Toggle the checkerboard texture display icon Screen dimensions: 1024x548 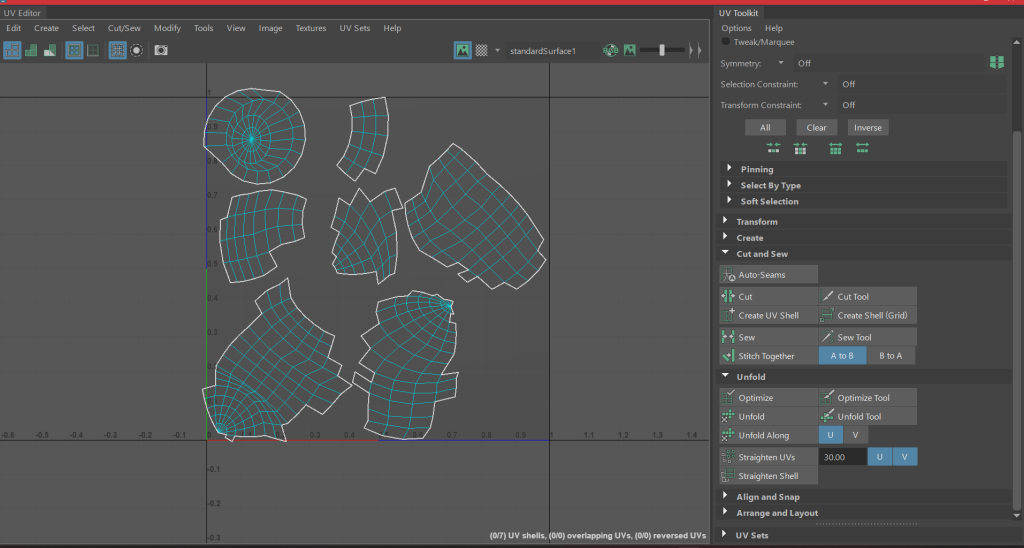coord(481,50)
